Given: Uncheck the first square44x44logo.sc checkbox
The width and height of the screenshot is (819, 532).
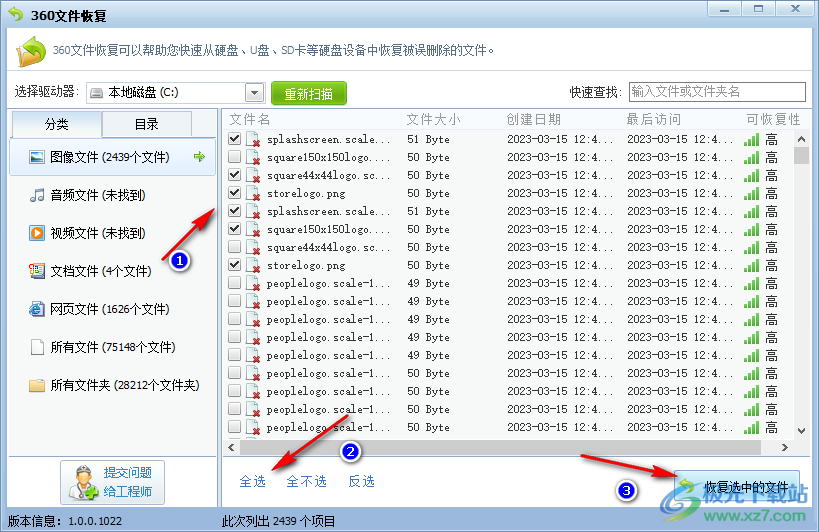Looking at the screenshot, I should click(235, 175).
